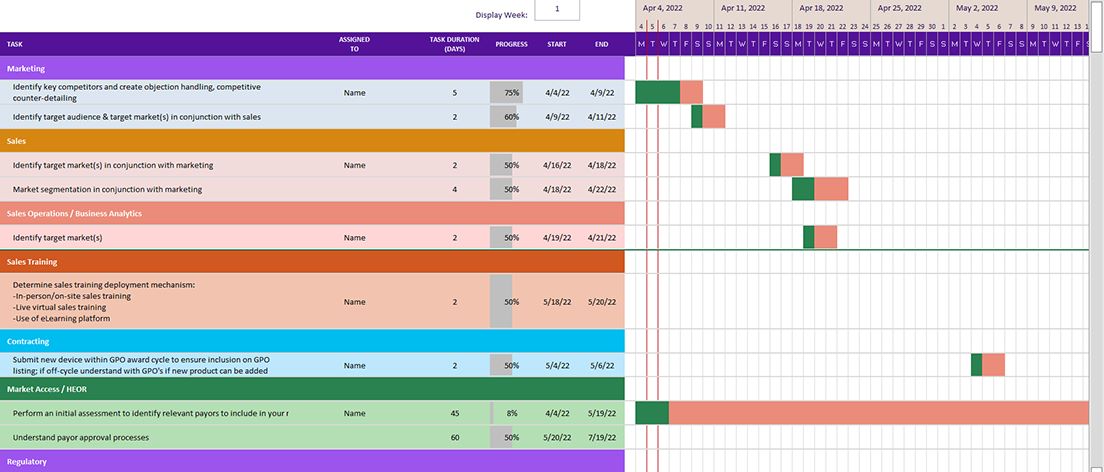Image resolution: width=1104 pixels, height=472 pixels.
Task: Click 'Identify target audience & target market(s)' task
Action: (x=137, y=117)
